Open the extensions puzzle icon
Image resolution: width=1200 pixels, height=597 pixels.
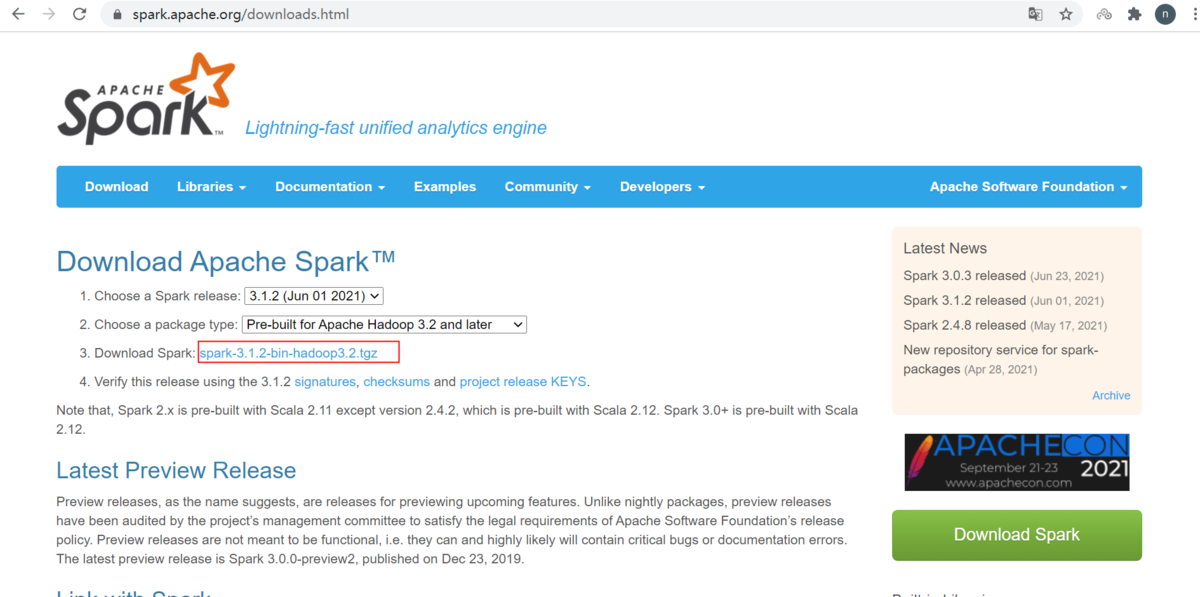click(x=1134, y=15)
